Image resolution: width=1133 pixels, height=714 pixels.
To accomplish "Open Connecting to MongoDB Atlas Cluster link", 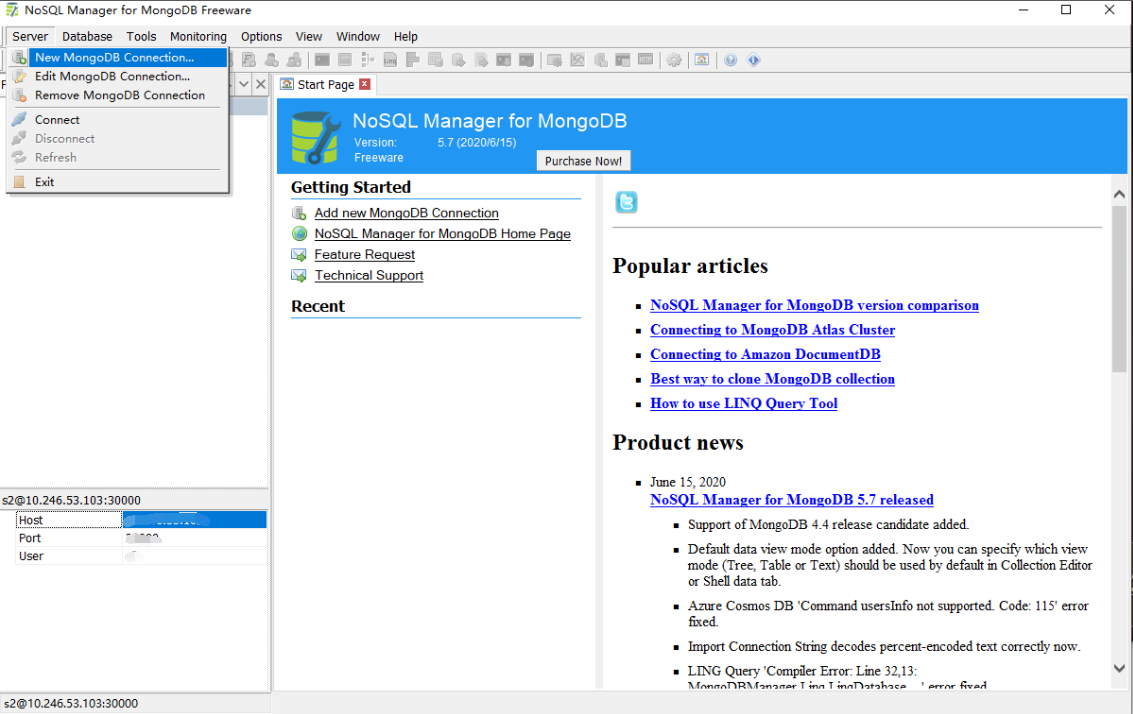I will (772, 330).
